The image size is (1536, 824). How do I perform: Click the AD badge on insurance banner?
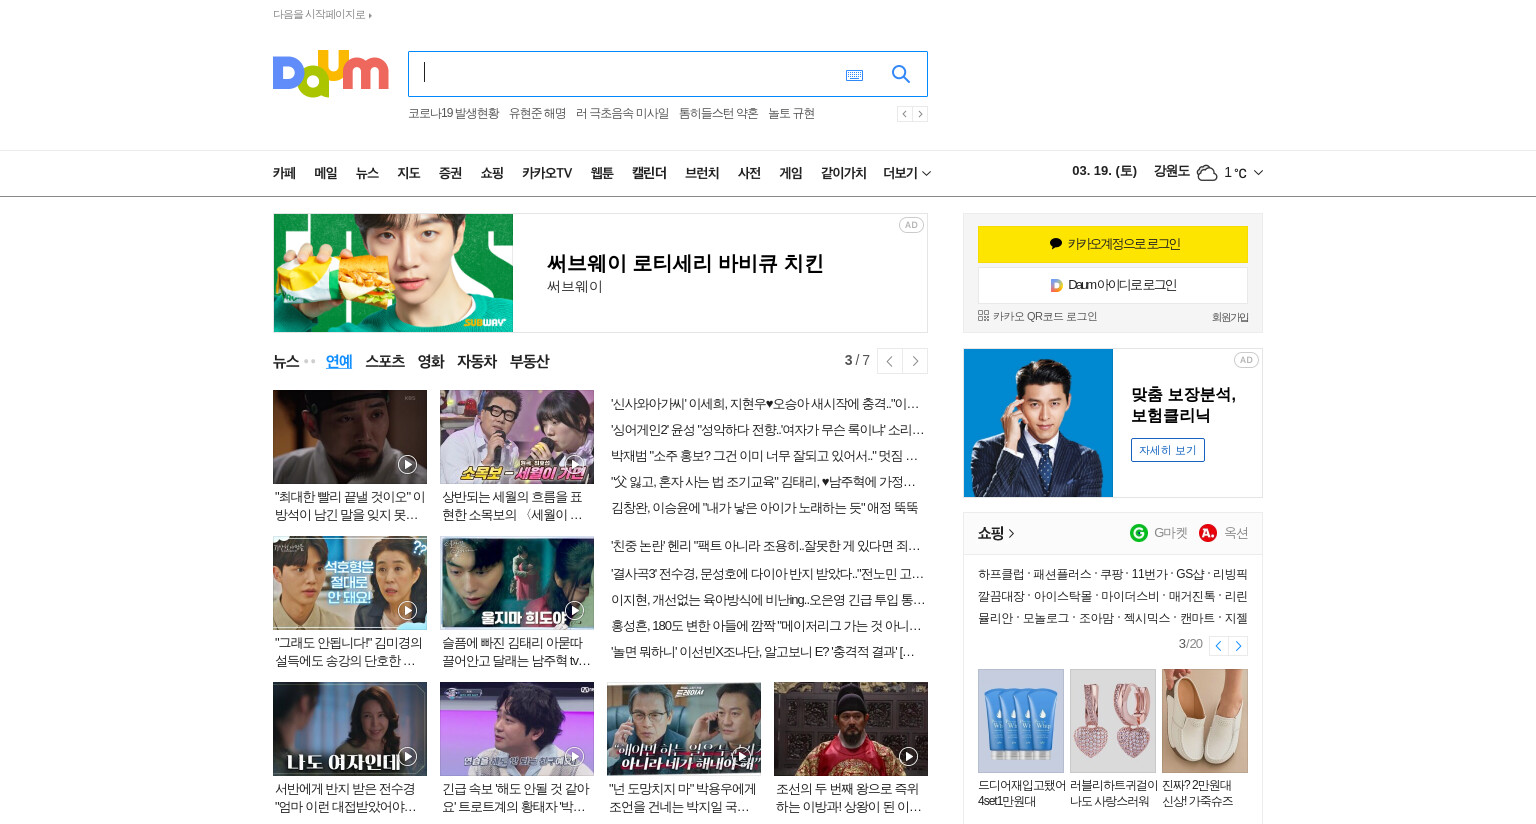(x=1246, y=360)
